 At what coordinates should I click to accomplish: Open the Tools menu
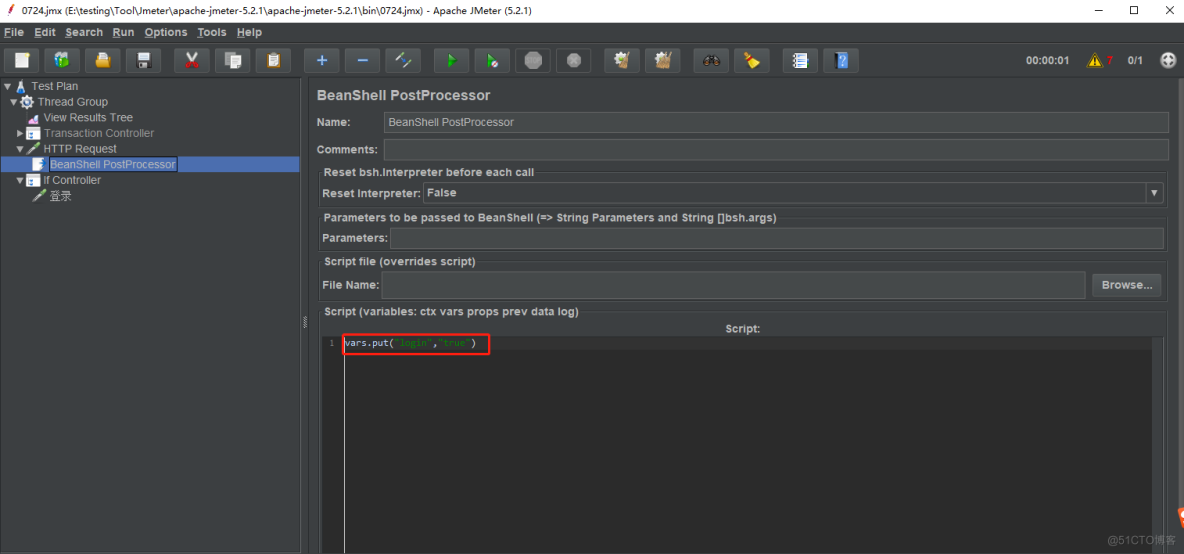click(x=211, y=32)
